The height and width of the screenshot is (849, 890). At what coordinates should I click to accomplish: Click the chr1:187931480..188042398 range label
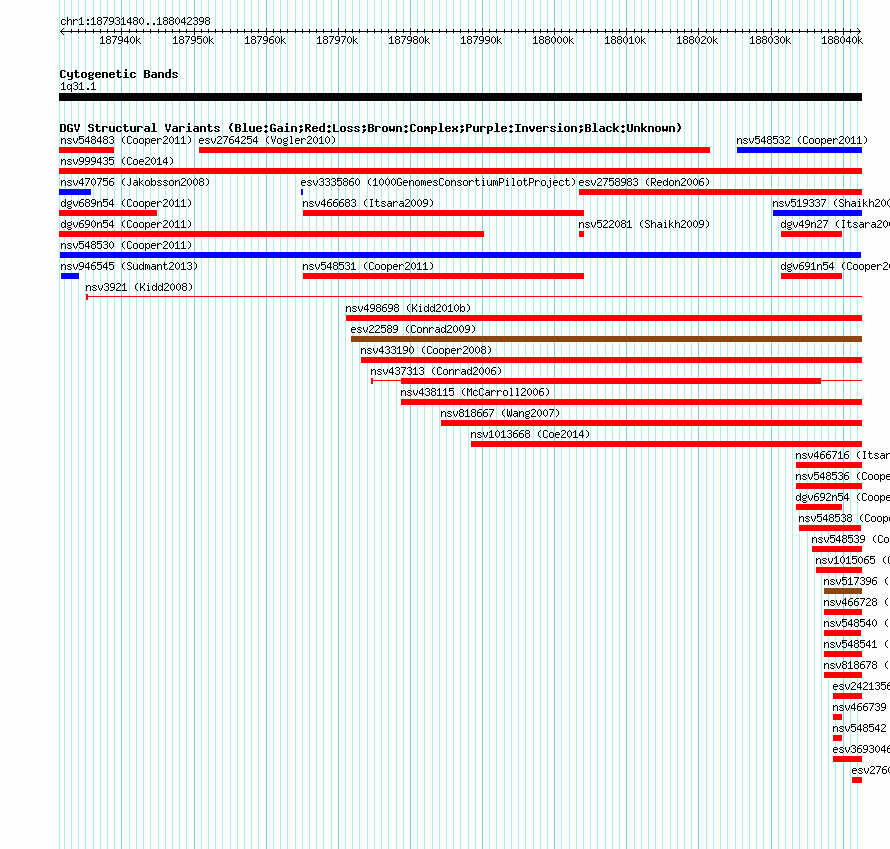point(135,21)
